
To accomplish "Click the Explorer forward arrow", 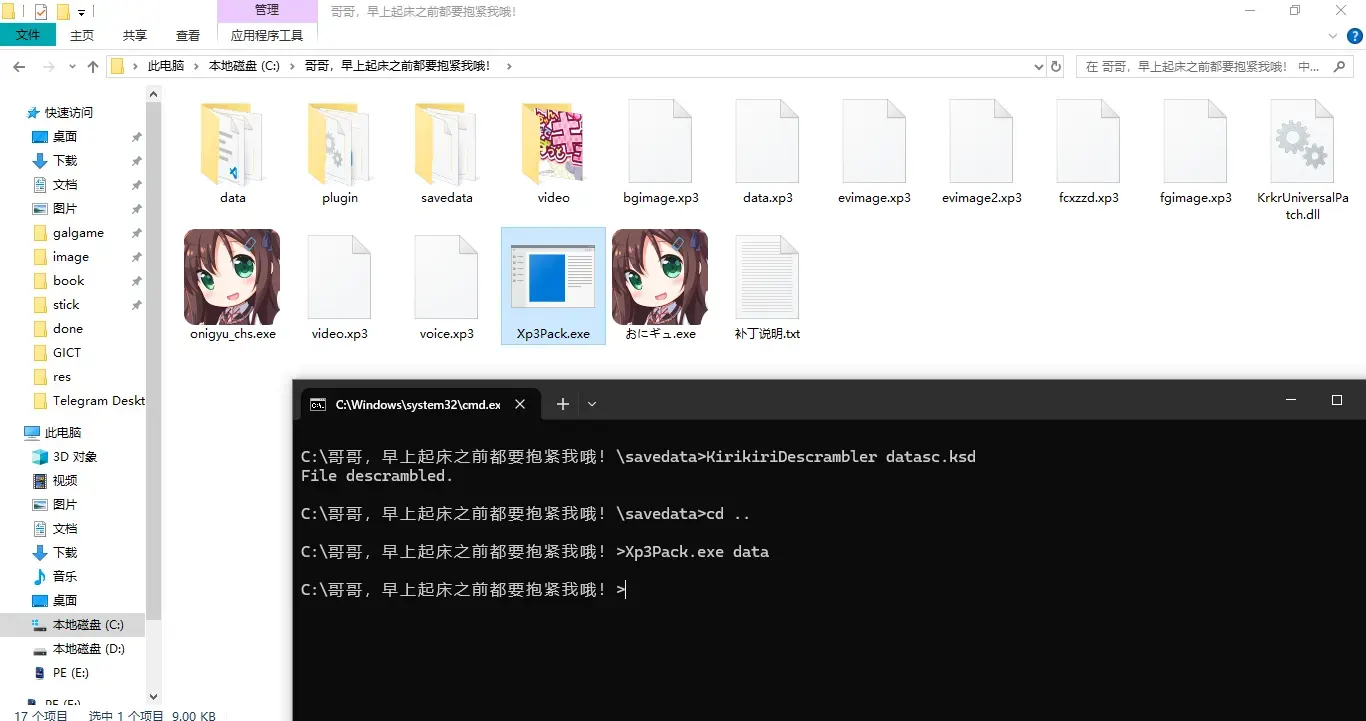I will coord(48,66).
